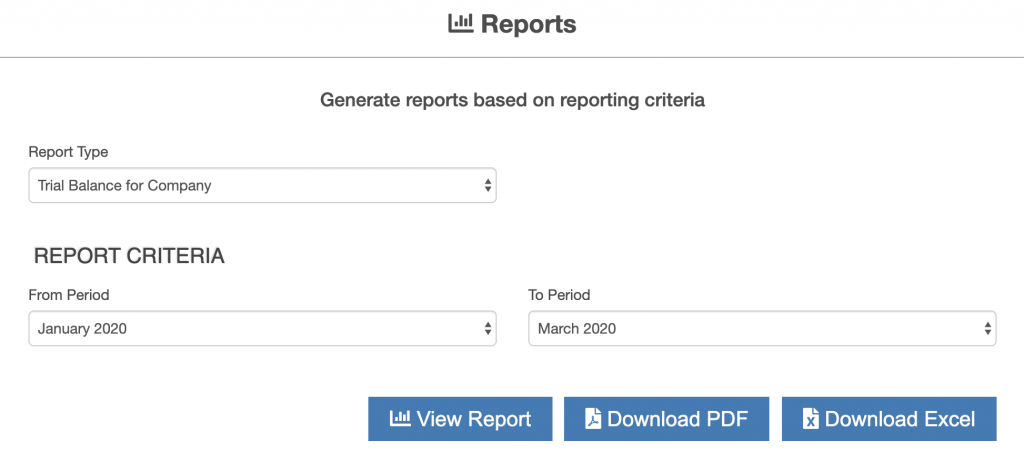Click the Reports page title text
Viewport: 1024px width, 461px height.
coord(529,24)
